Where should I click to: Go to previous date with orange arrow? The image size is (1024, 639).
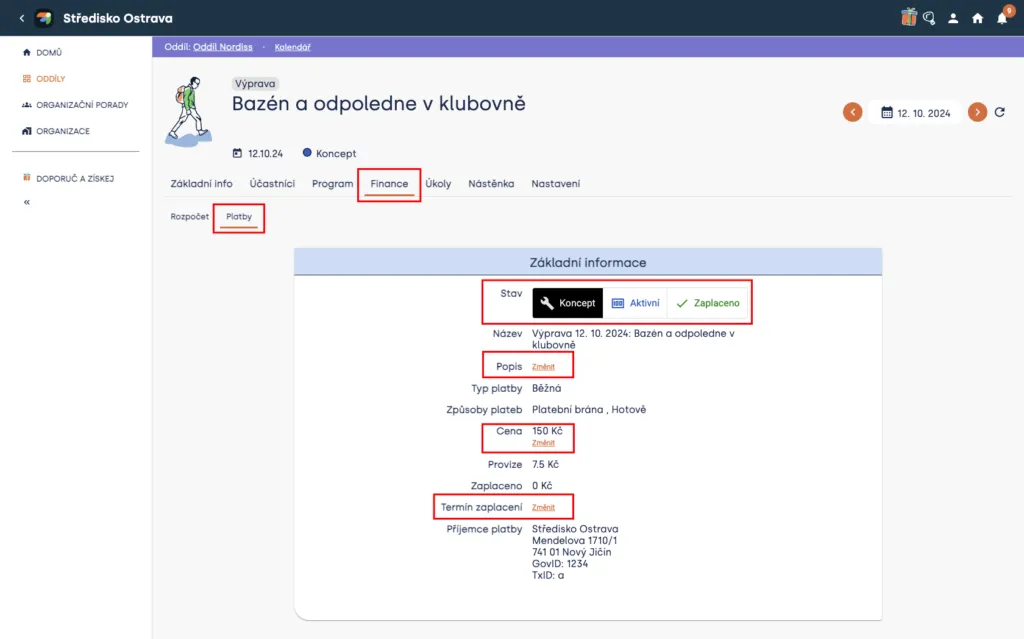point(852,112)
